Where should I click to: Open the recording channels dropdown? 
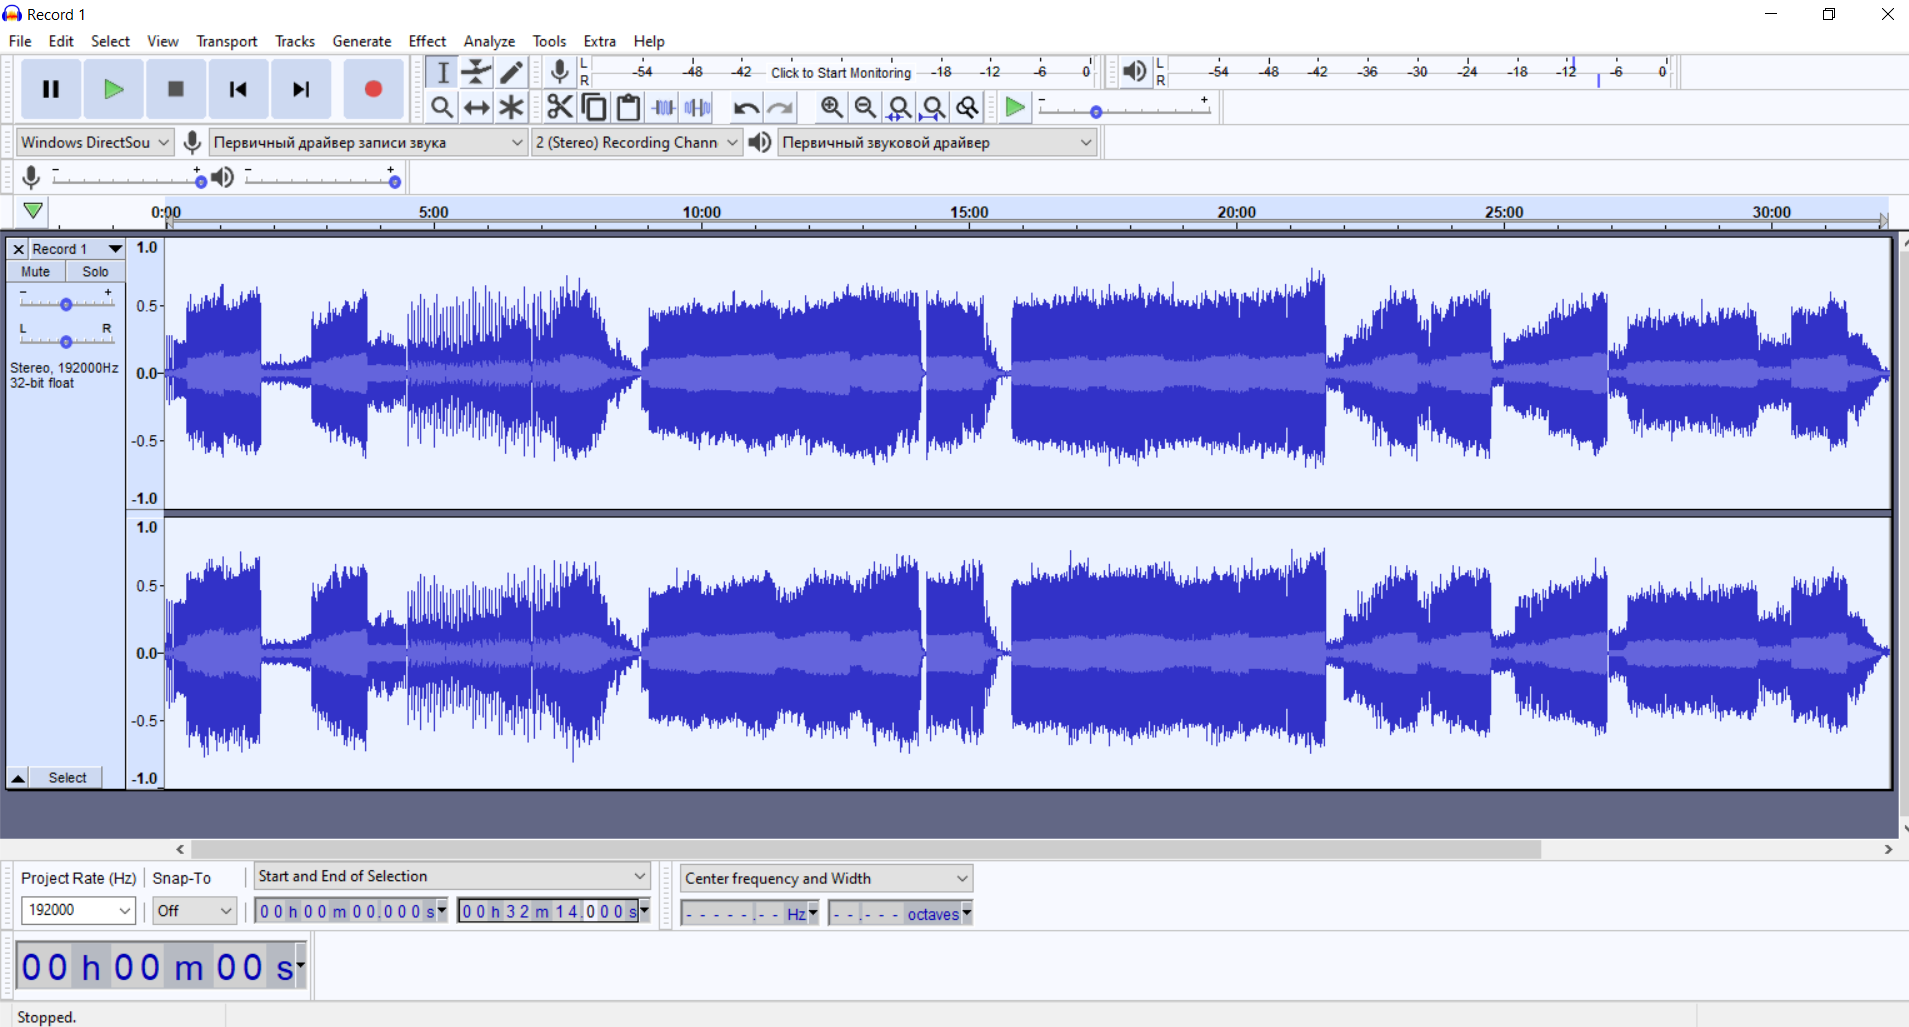(x=636, y=142)
